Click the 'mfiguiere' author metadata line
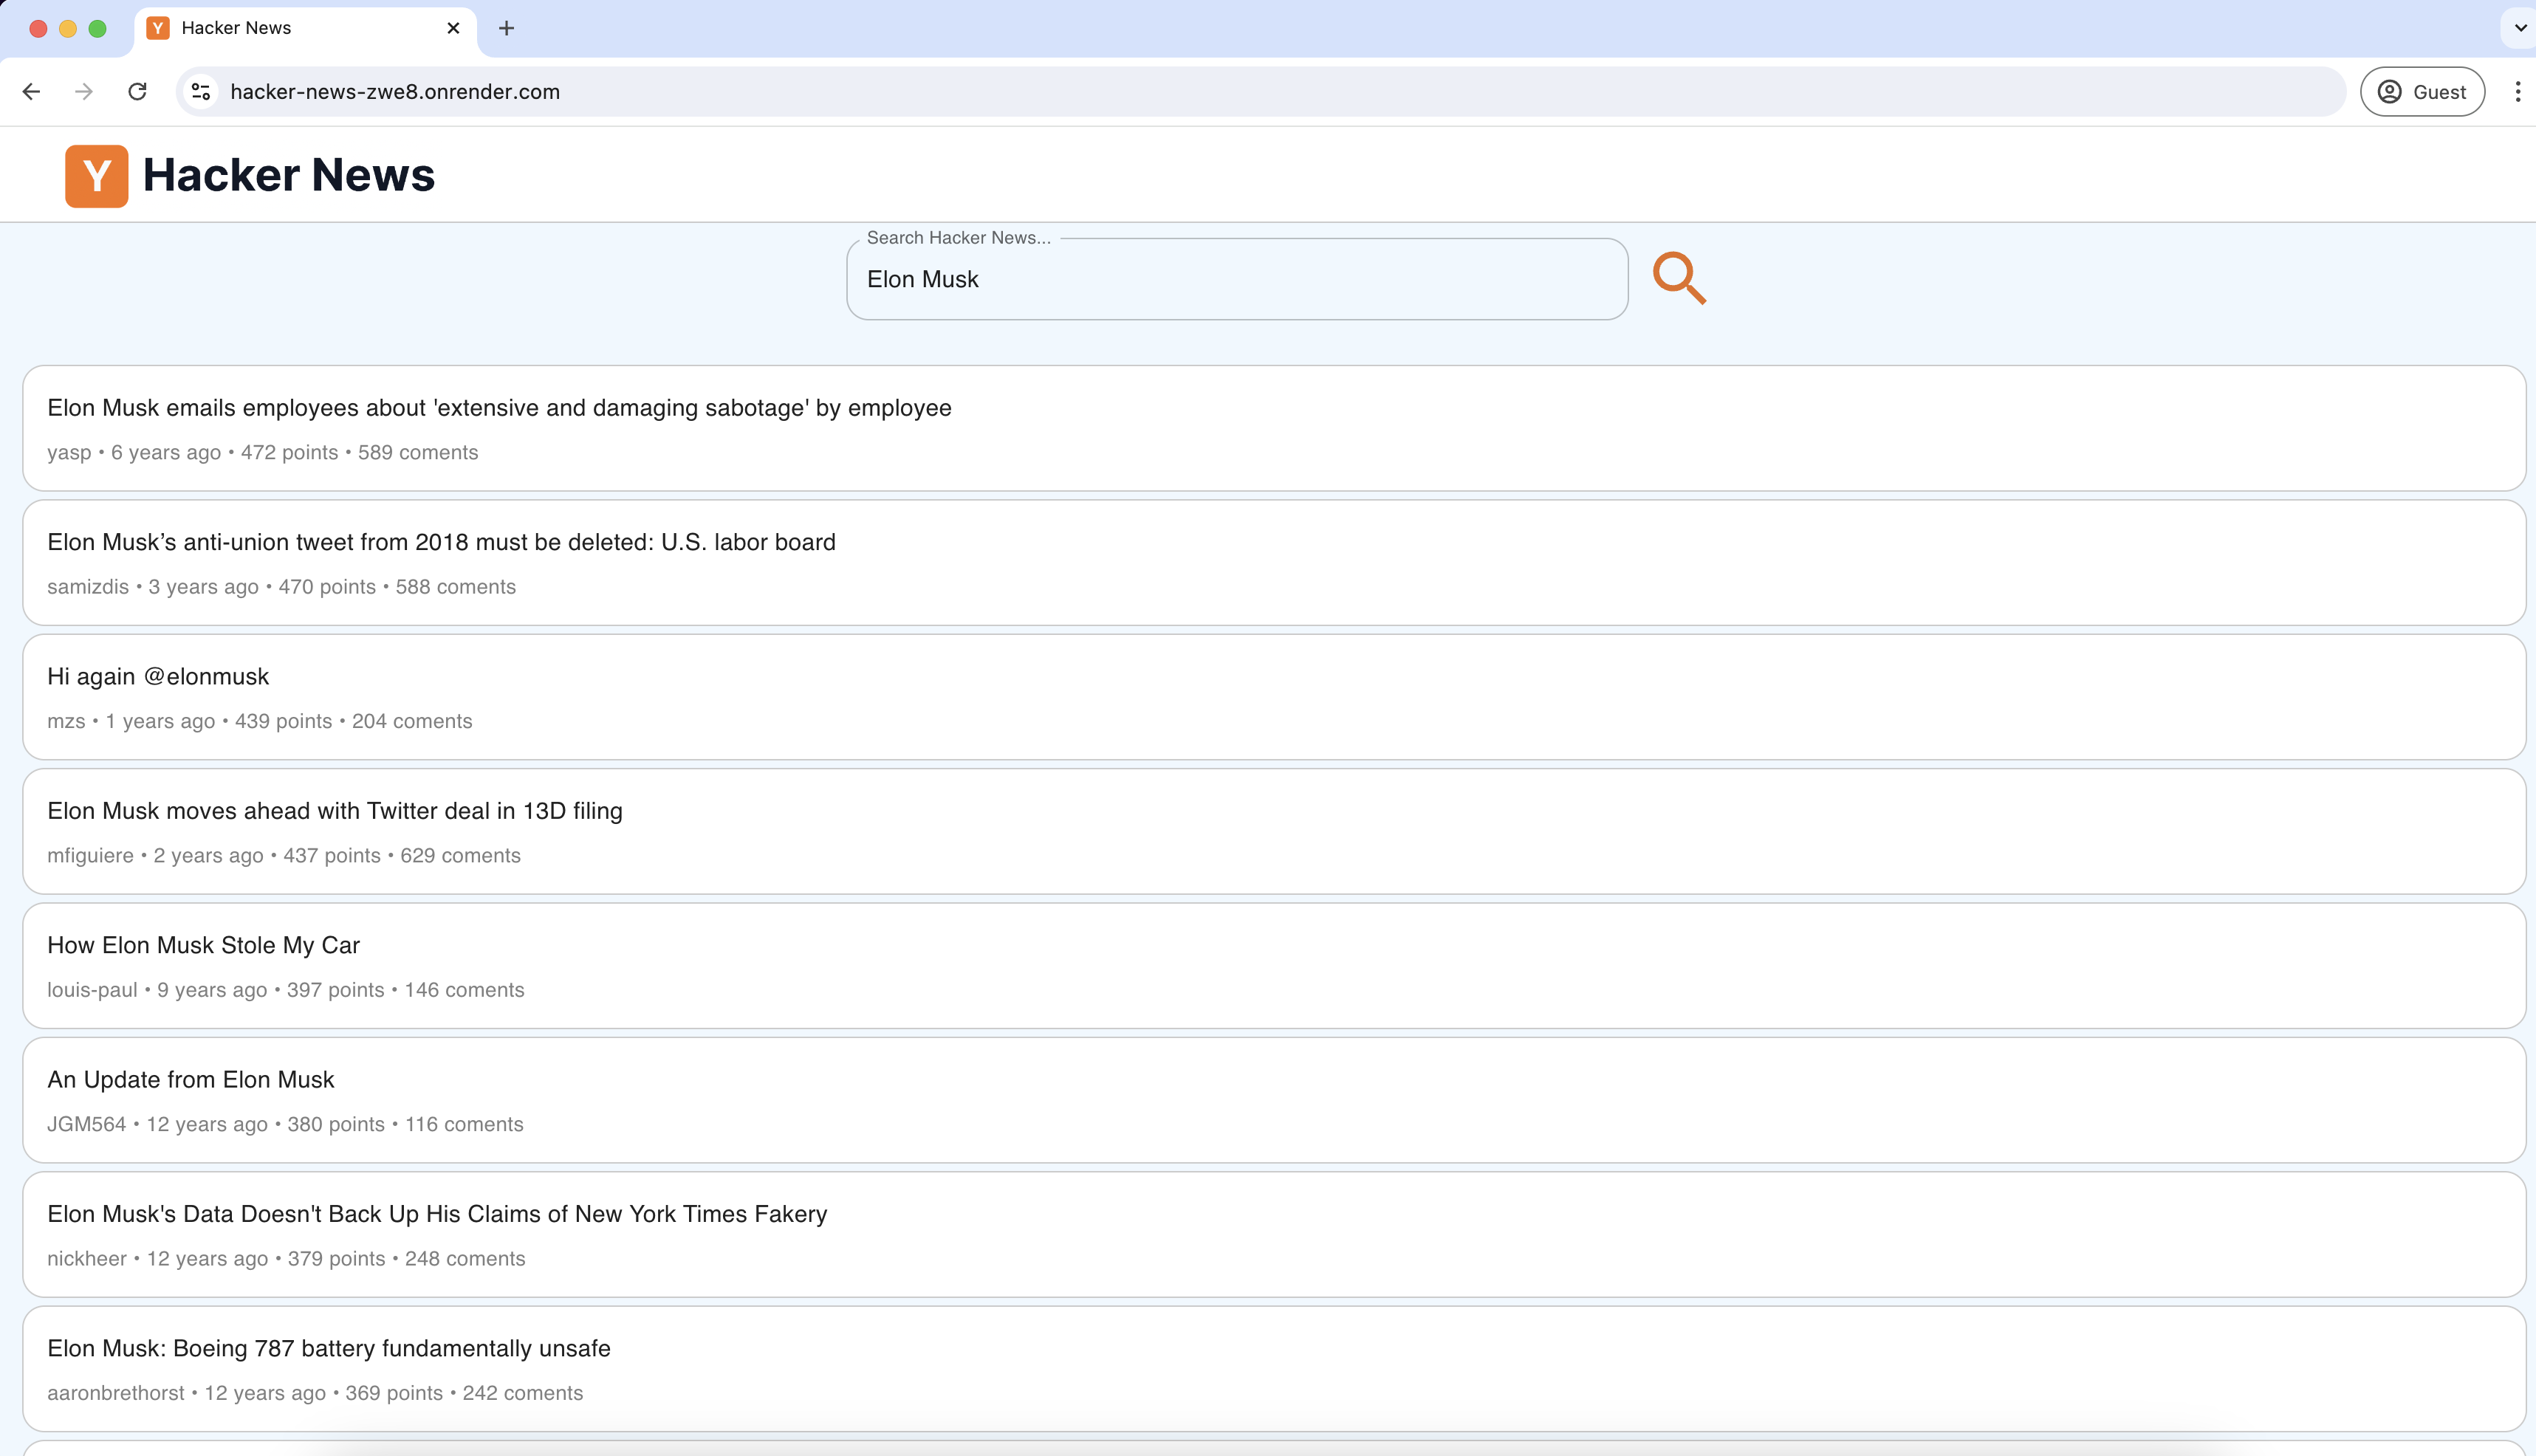This screenshot has height=1456, width=2536. click(x=284, y=856)
